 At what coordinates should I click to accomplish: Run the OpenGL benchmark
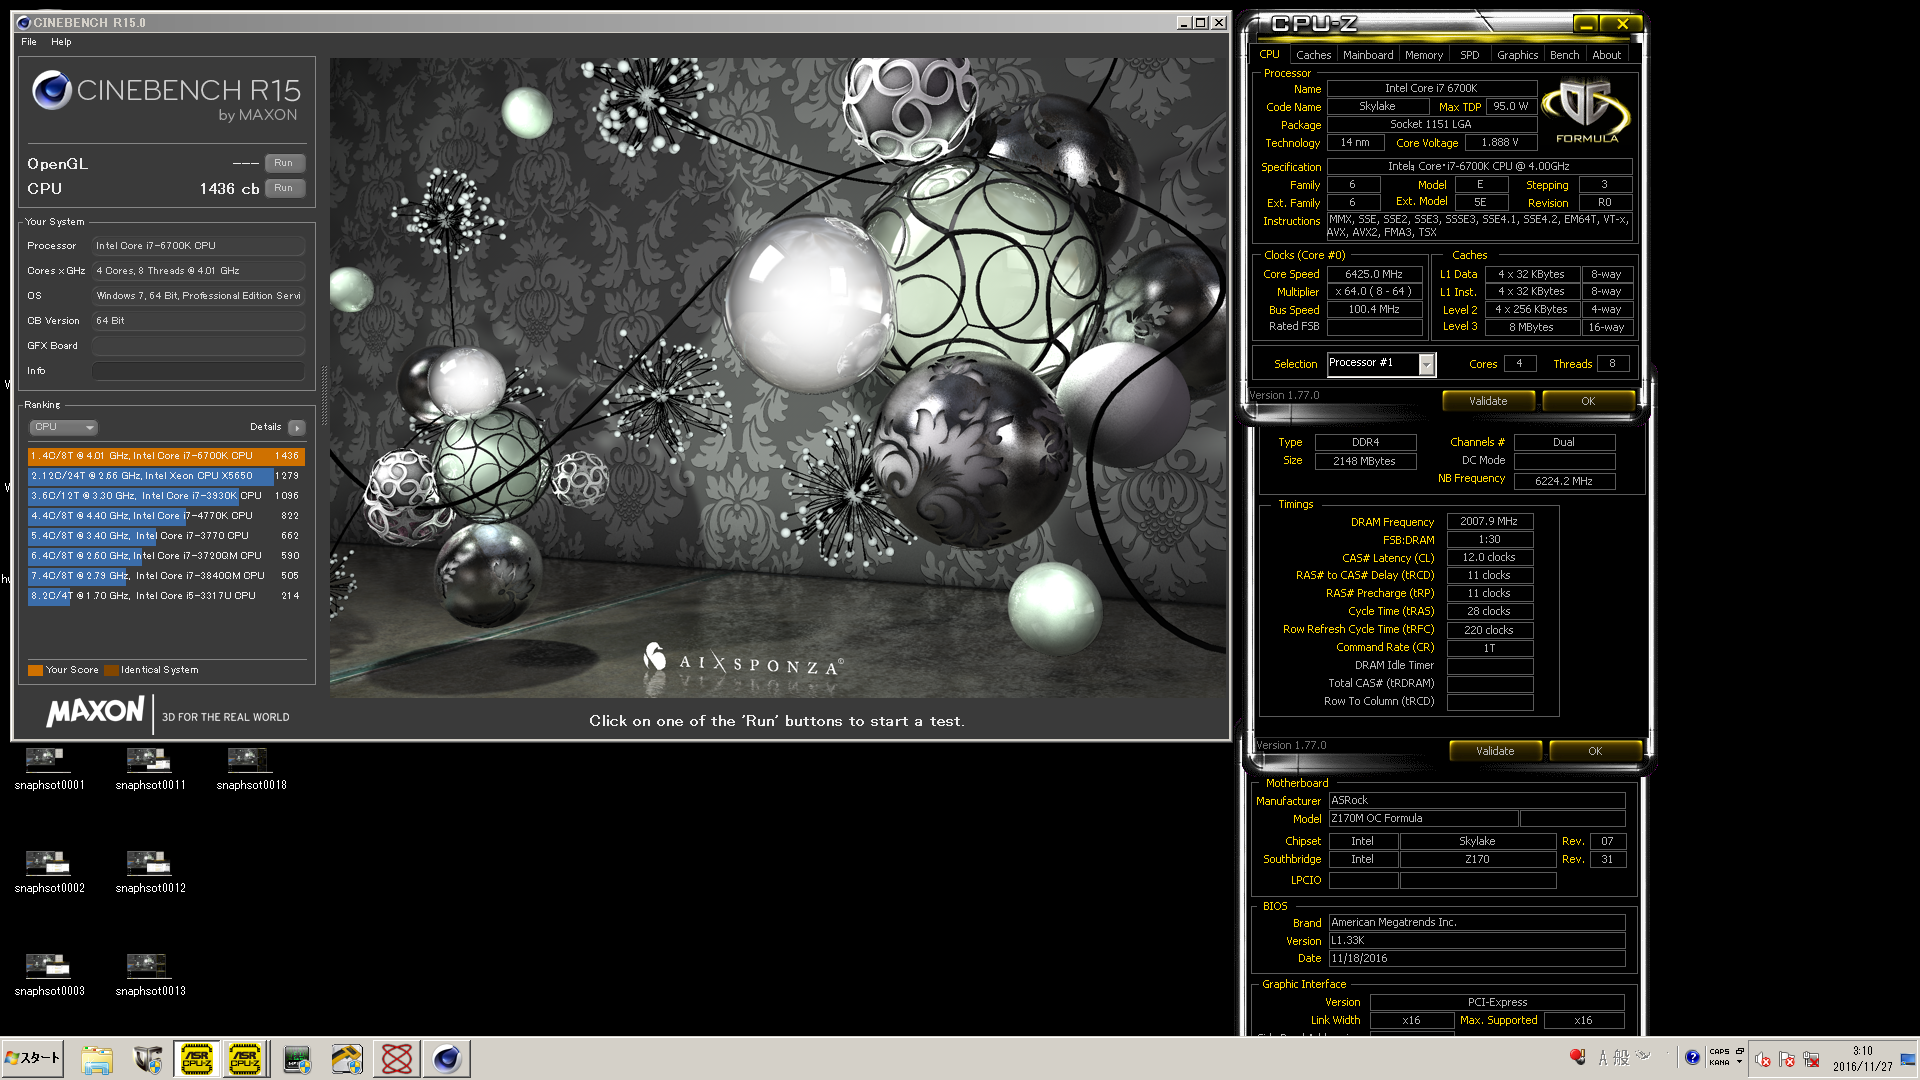tap(284, 163)
